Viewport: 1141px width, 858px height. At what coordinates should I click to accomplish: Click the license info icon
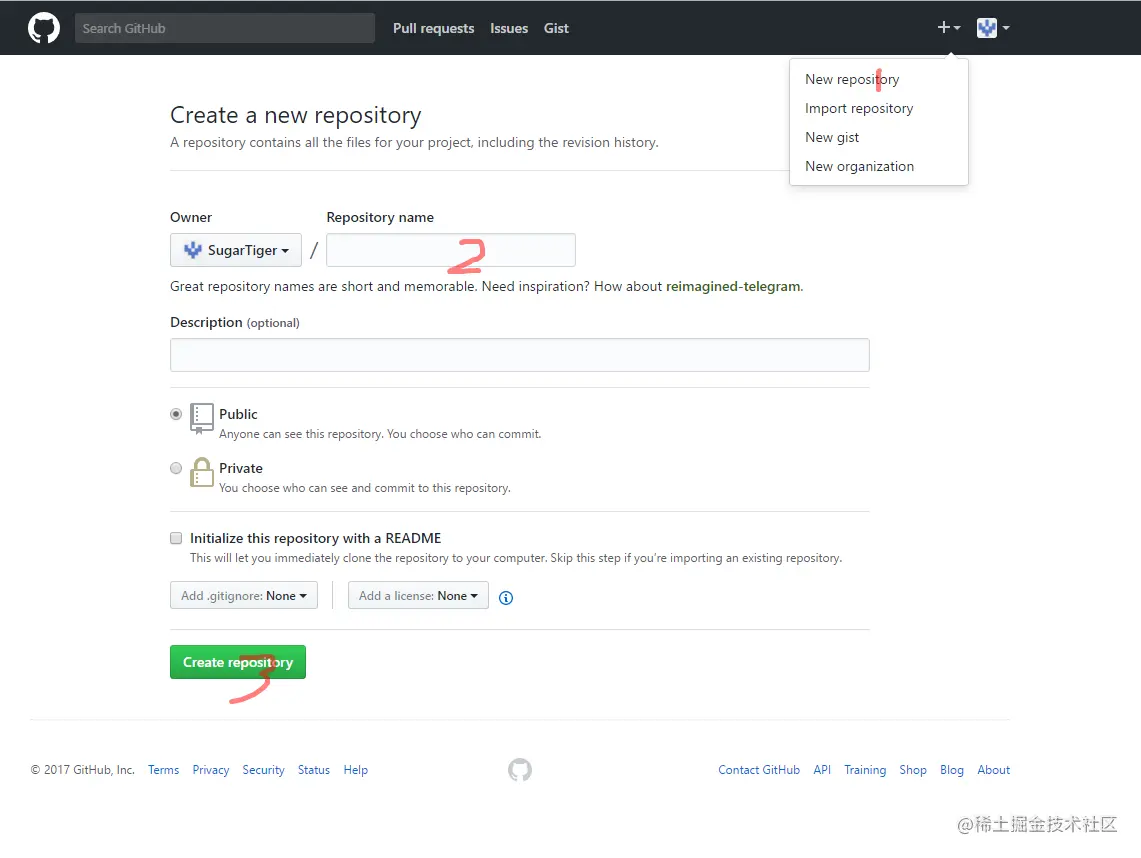[x=506, y=597]
